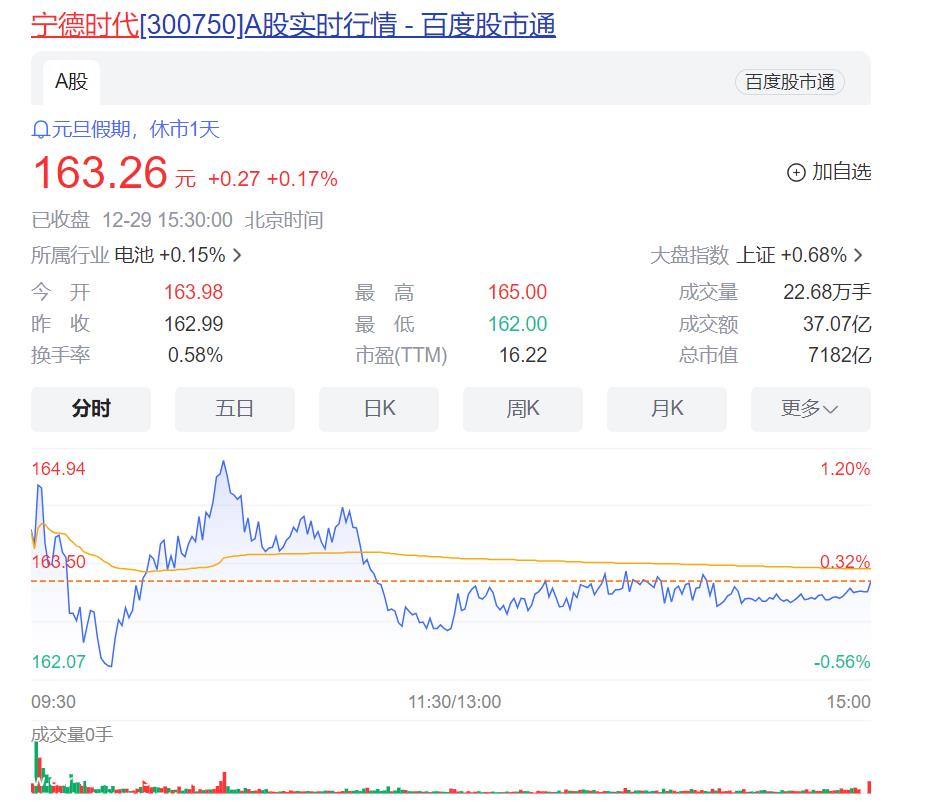
Task: Click 市盈(TTM) value 16.22
Action: coord(523,355)
